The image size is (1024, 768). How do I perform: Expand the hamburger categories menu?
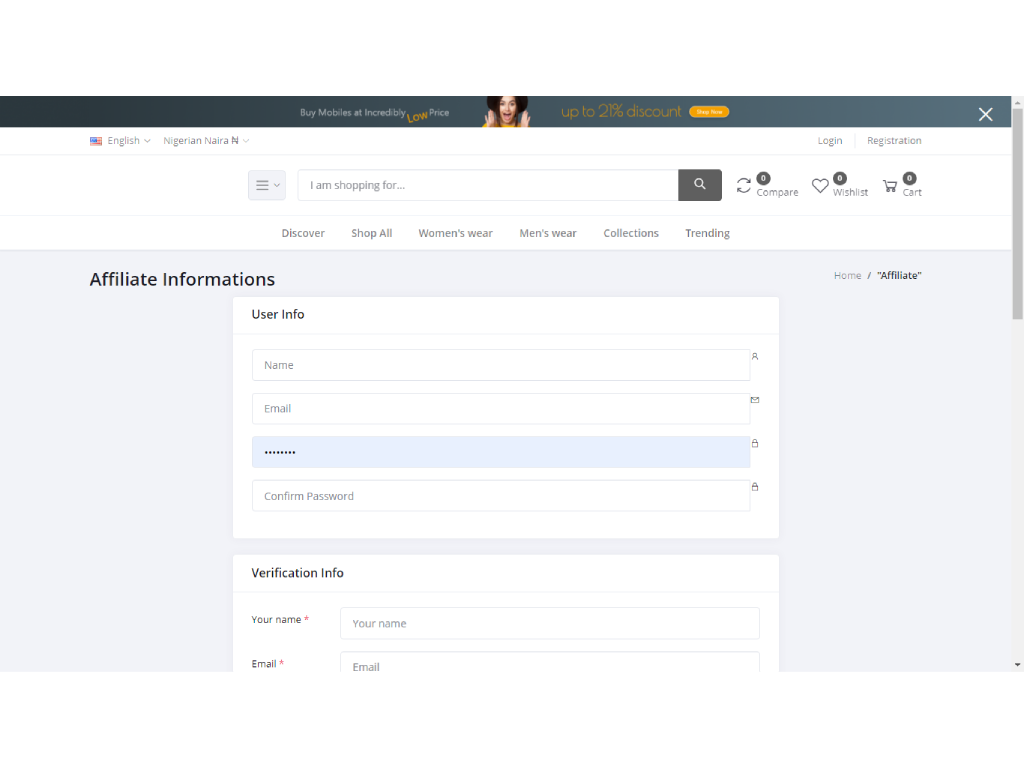(x=266, y=185)
